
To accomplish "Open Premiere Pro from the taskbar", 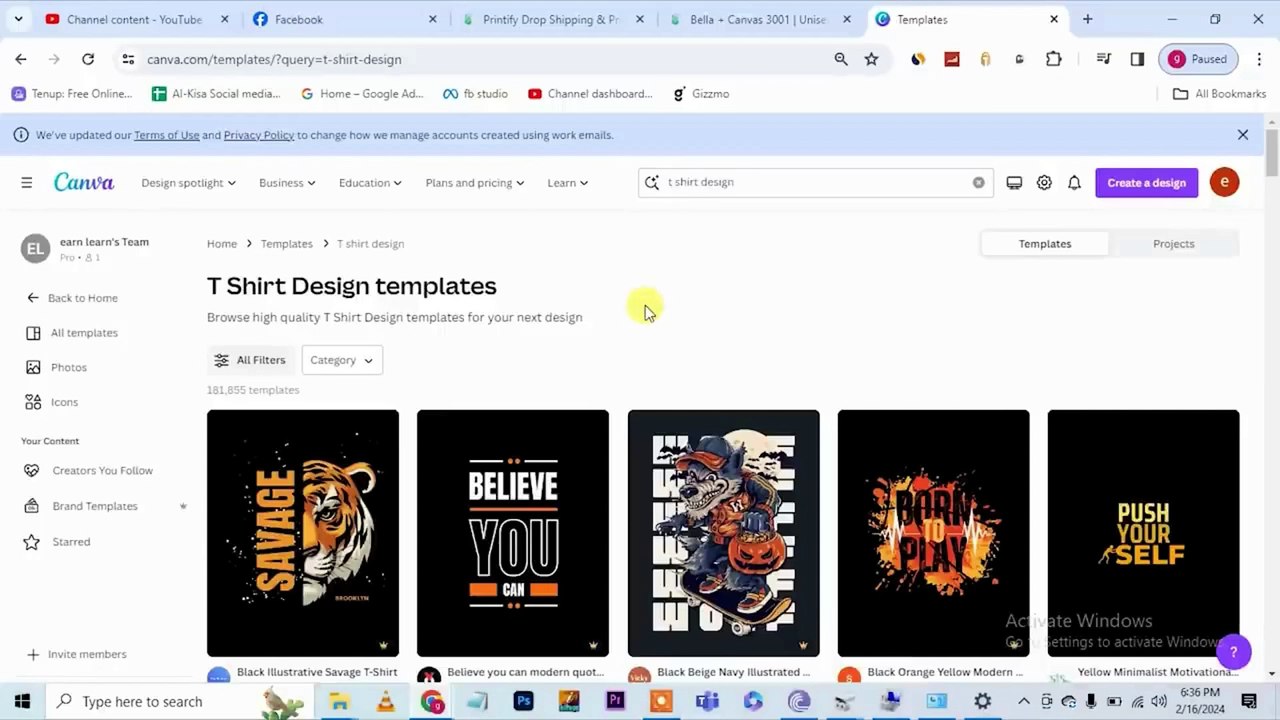I will click(615, 701).
